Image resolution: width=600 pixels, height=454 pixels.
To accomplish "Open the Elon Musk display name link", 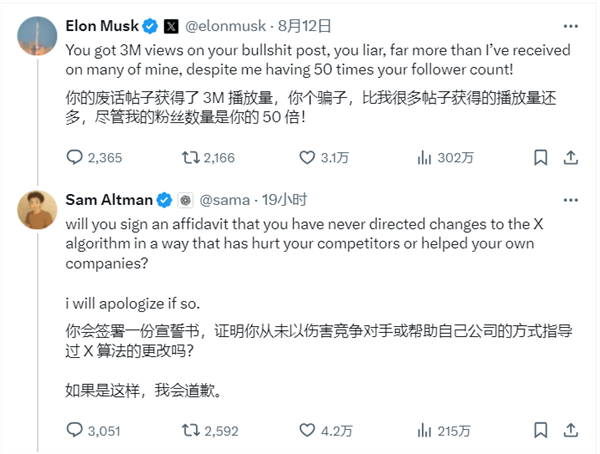I will (x=104, y=23).
